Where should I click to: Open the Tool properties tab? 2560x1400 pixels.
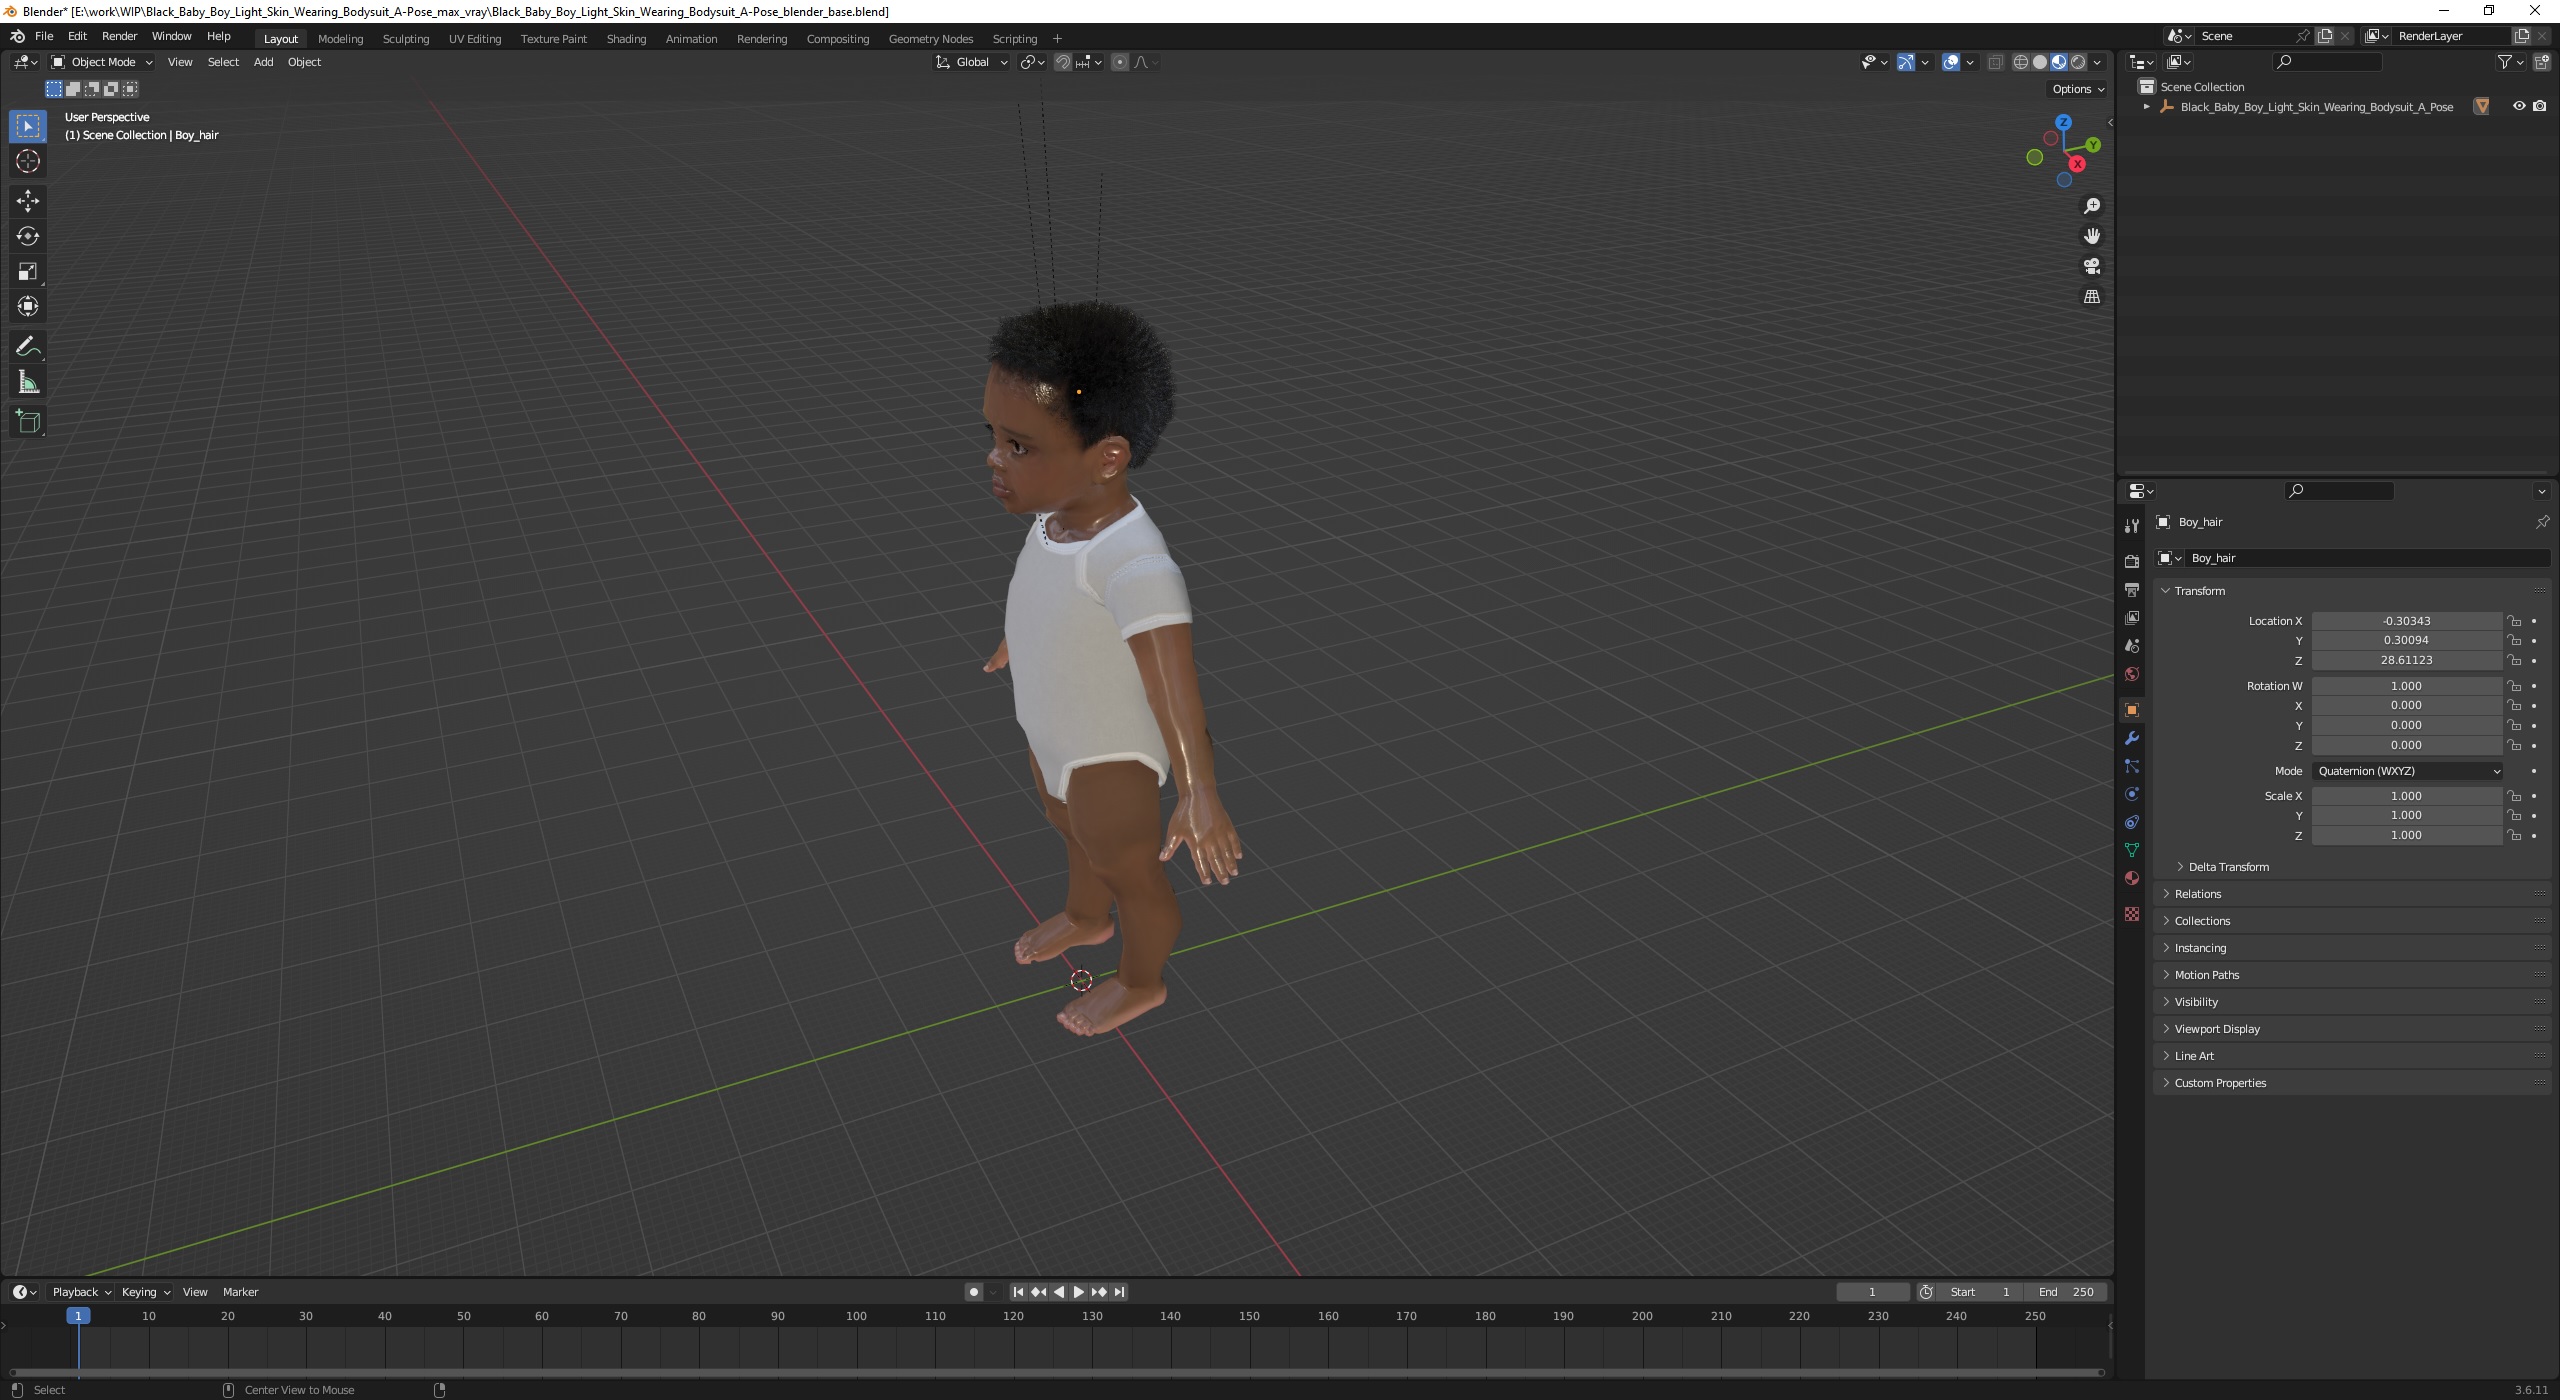coord(2132,526)
